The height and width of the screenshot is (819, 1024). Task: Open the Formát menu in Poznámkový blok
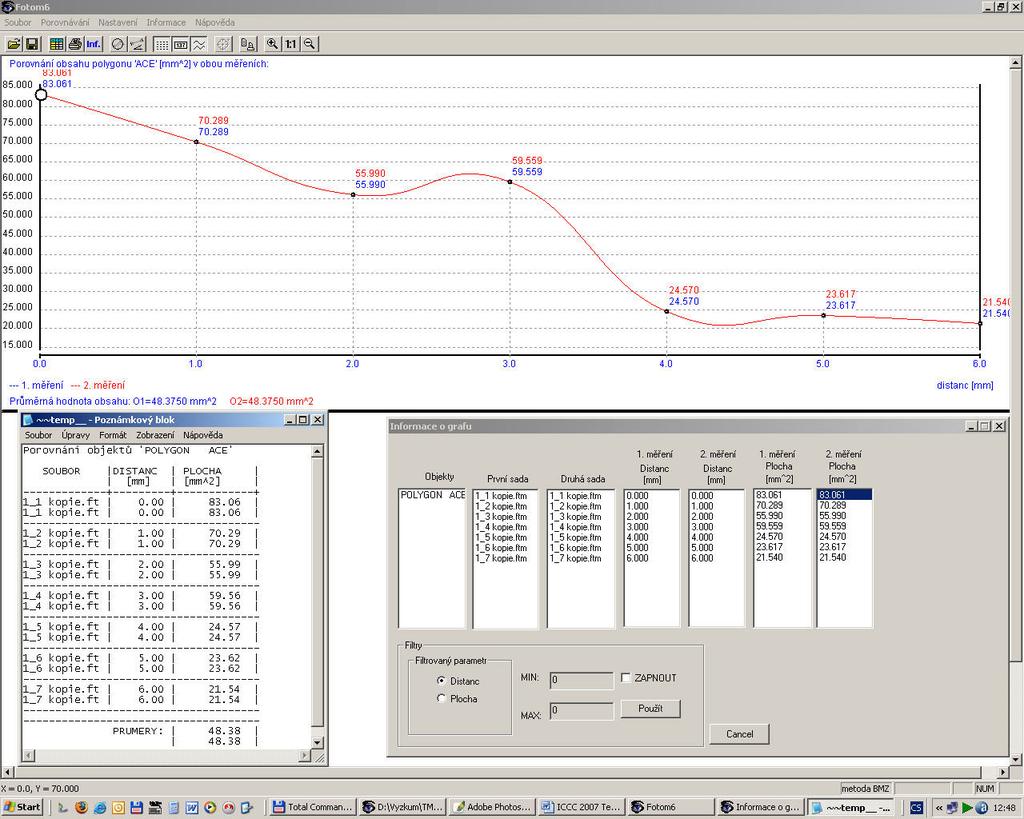click(113, 435)
